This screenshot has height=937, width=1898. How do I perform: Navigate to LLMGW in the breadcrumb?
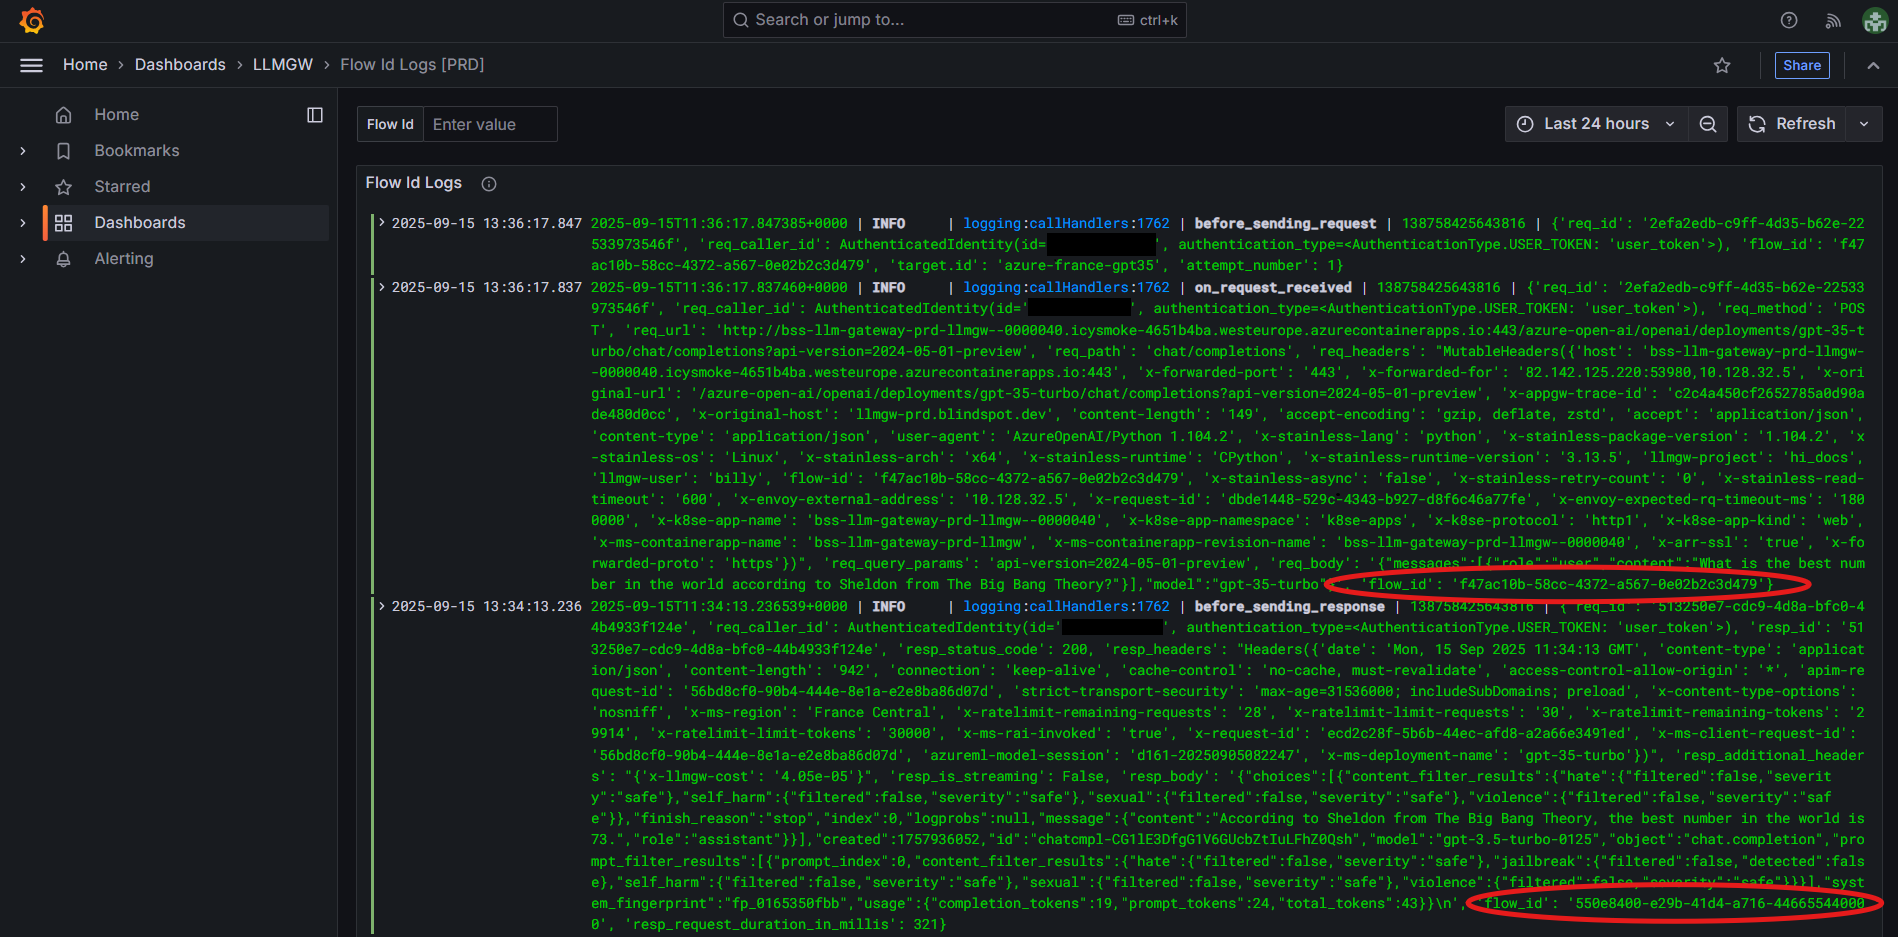click(x=282, y=64)
